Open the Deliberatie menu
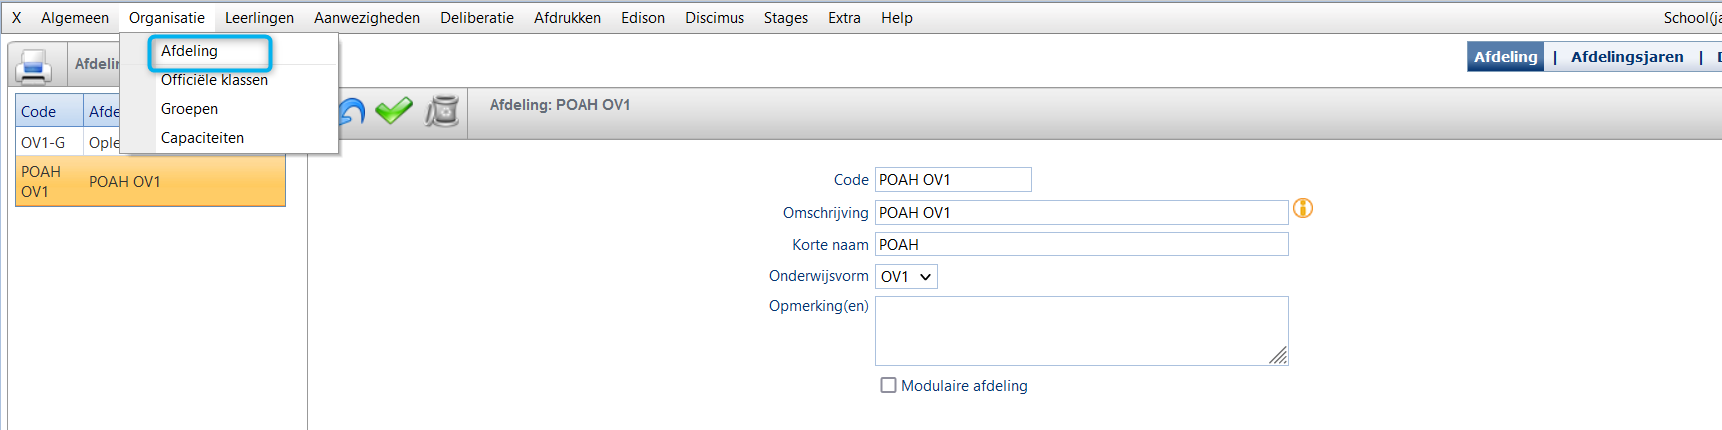 [477, 18]
